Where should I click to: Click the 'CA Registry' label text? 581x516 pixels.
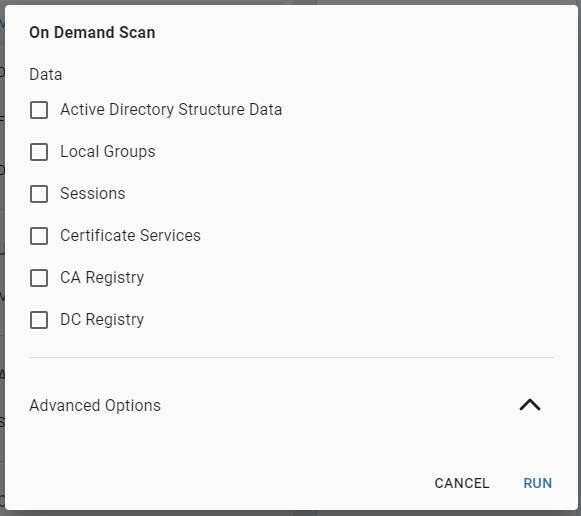click(x=102, y=277)
